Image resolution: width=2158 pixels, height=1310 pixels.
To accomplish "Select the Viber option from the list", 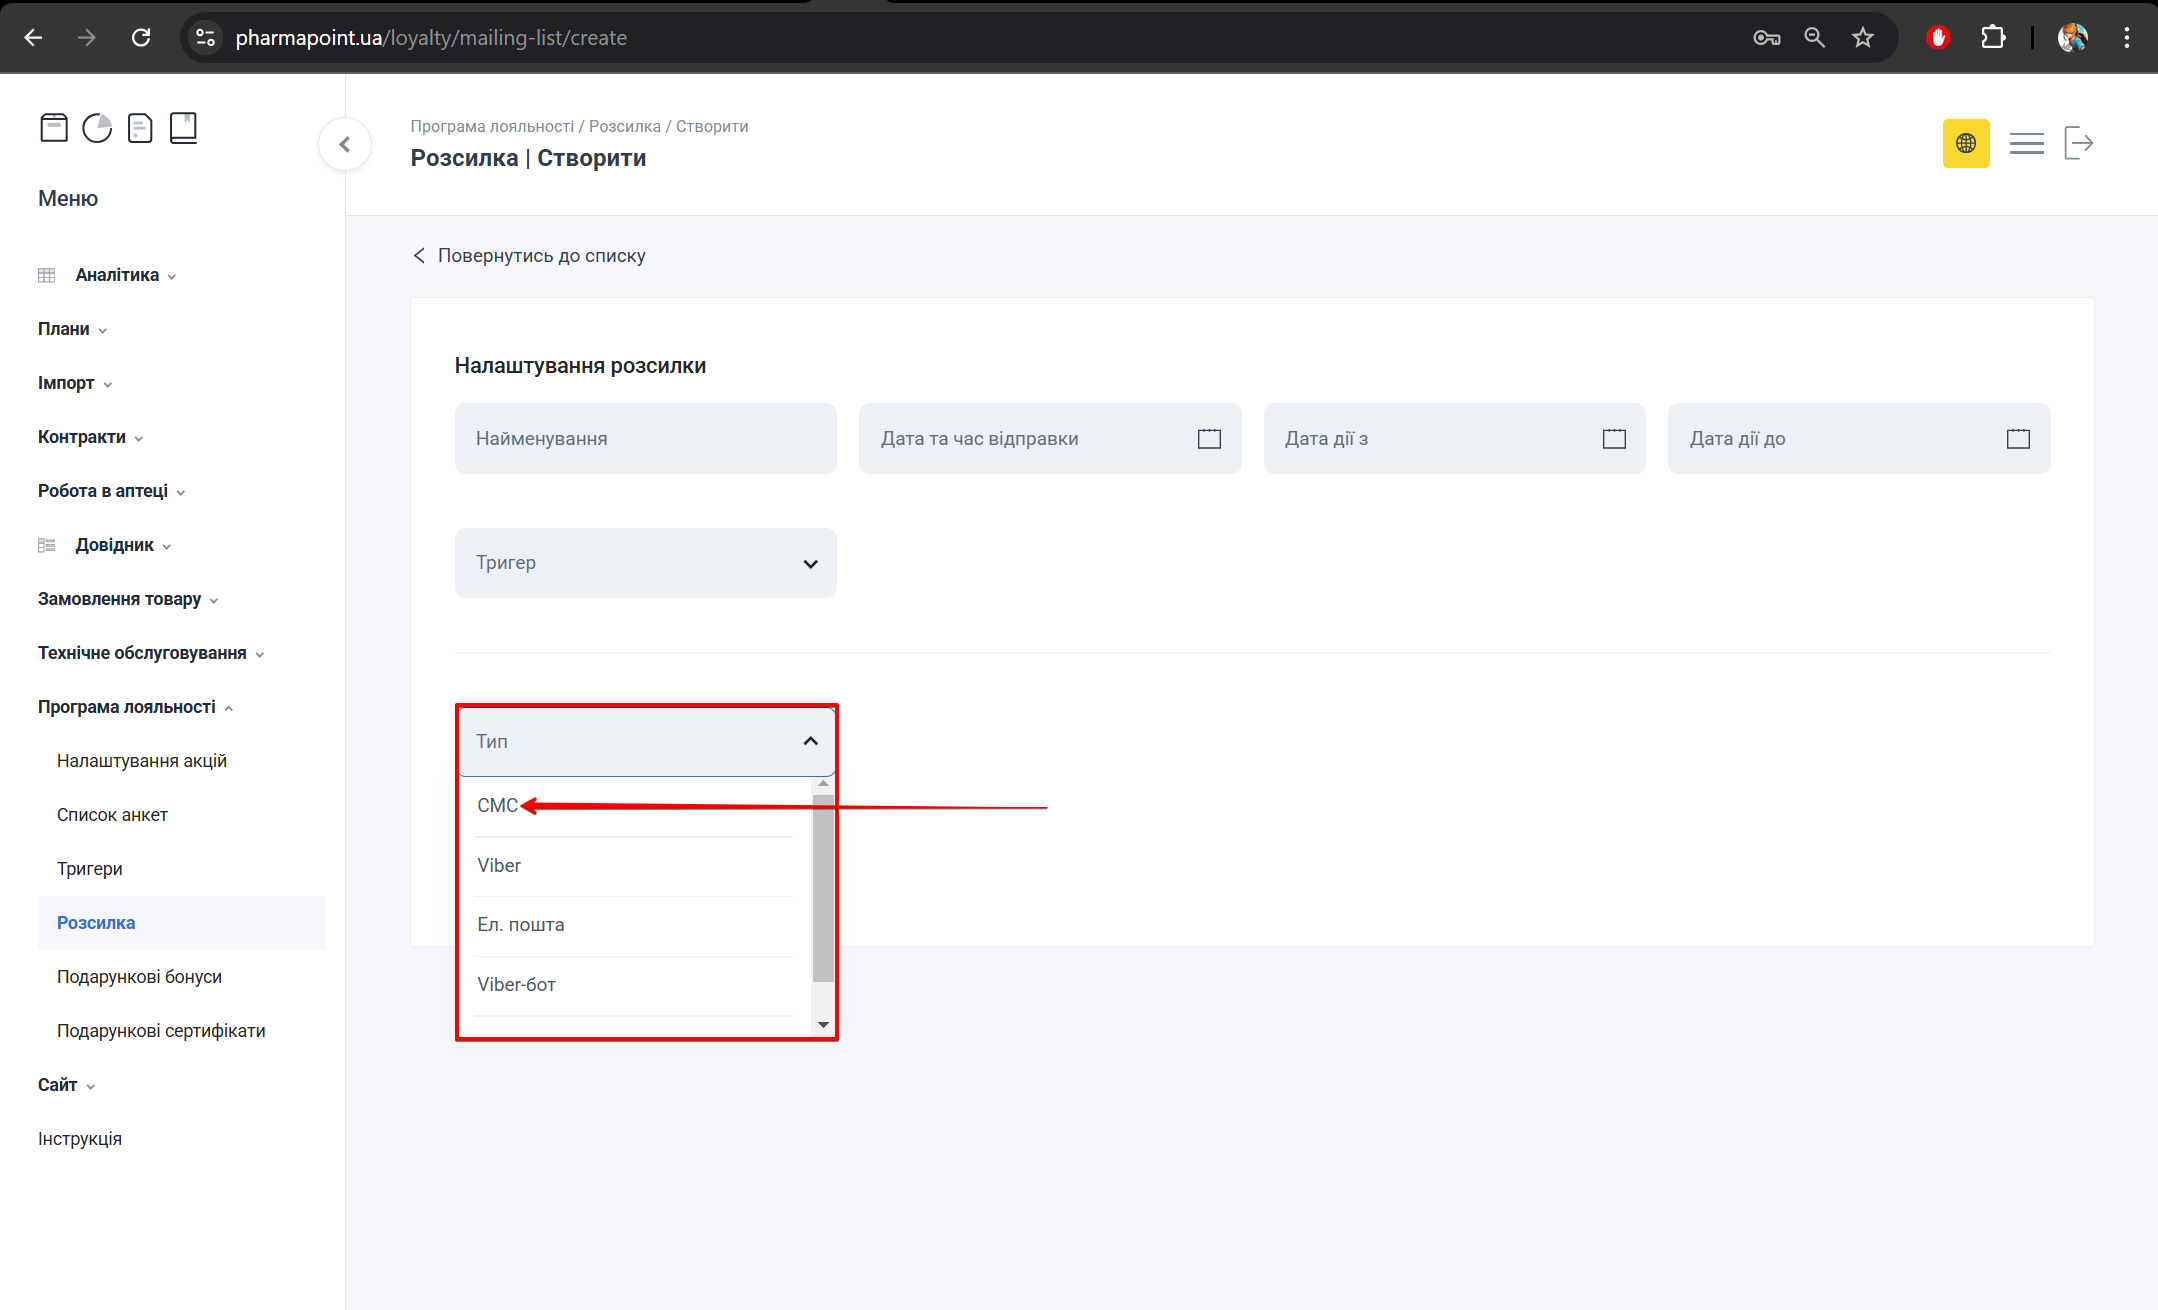I will tap(499, 866).
